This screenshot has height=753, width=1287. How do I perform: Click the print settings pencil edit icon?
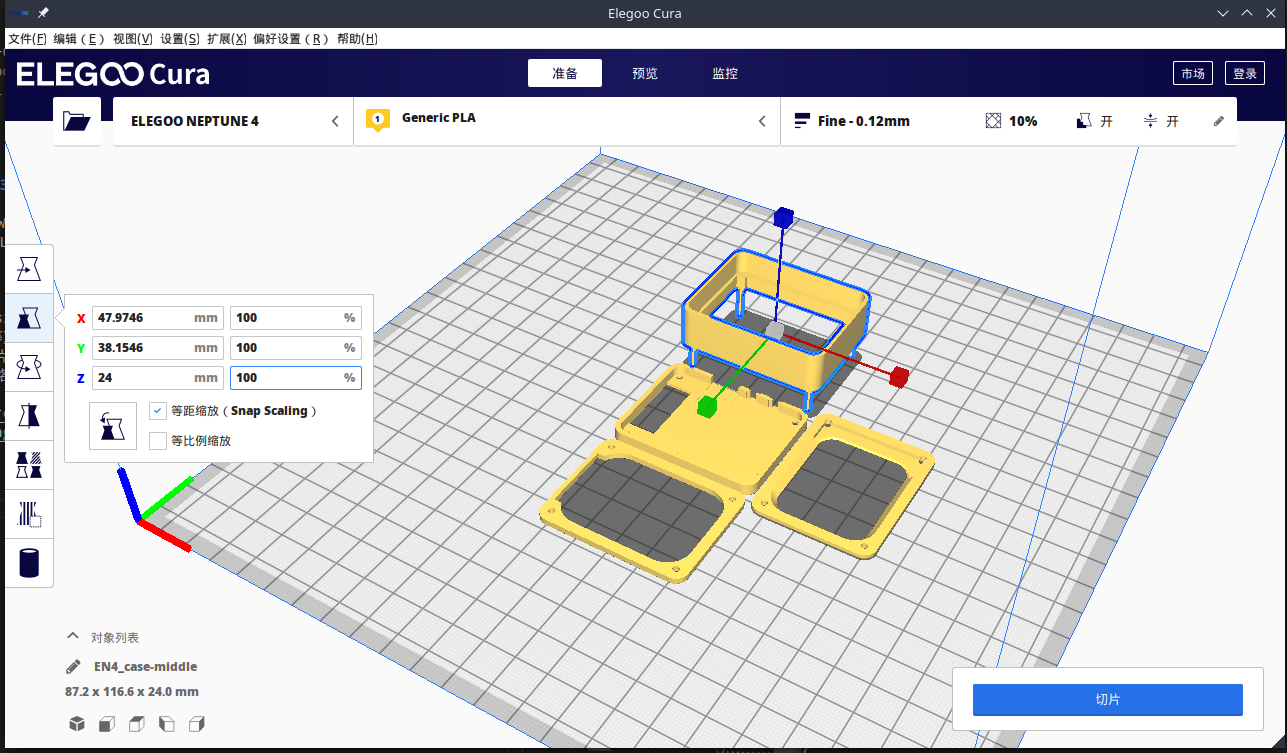point(1218,121)
